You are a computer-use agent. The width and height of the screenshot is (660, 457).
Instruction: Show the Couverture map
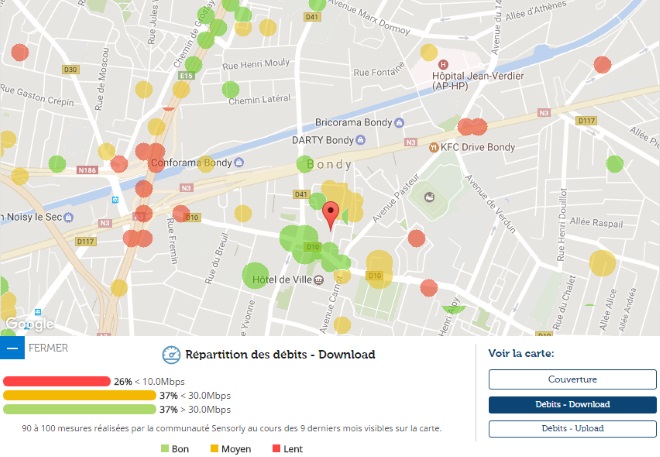pyautogui.click(x=572, y=380)
